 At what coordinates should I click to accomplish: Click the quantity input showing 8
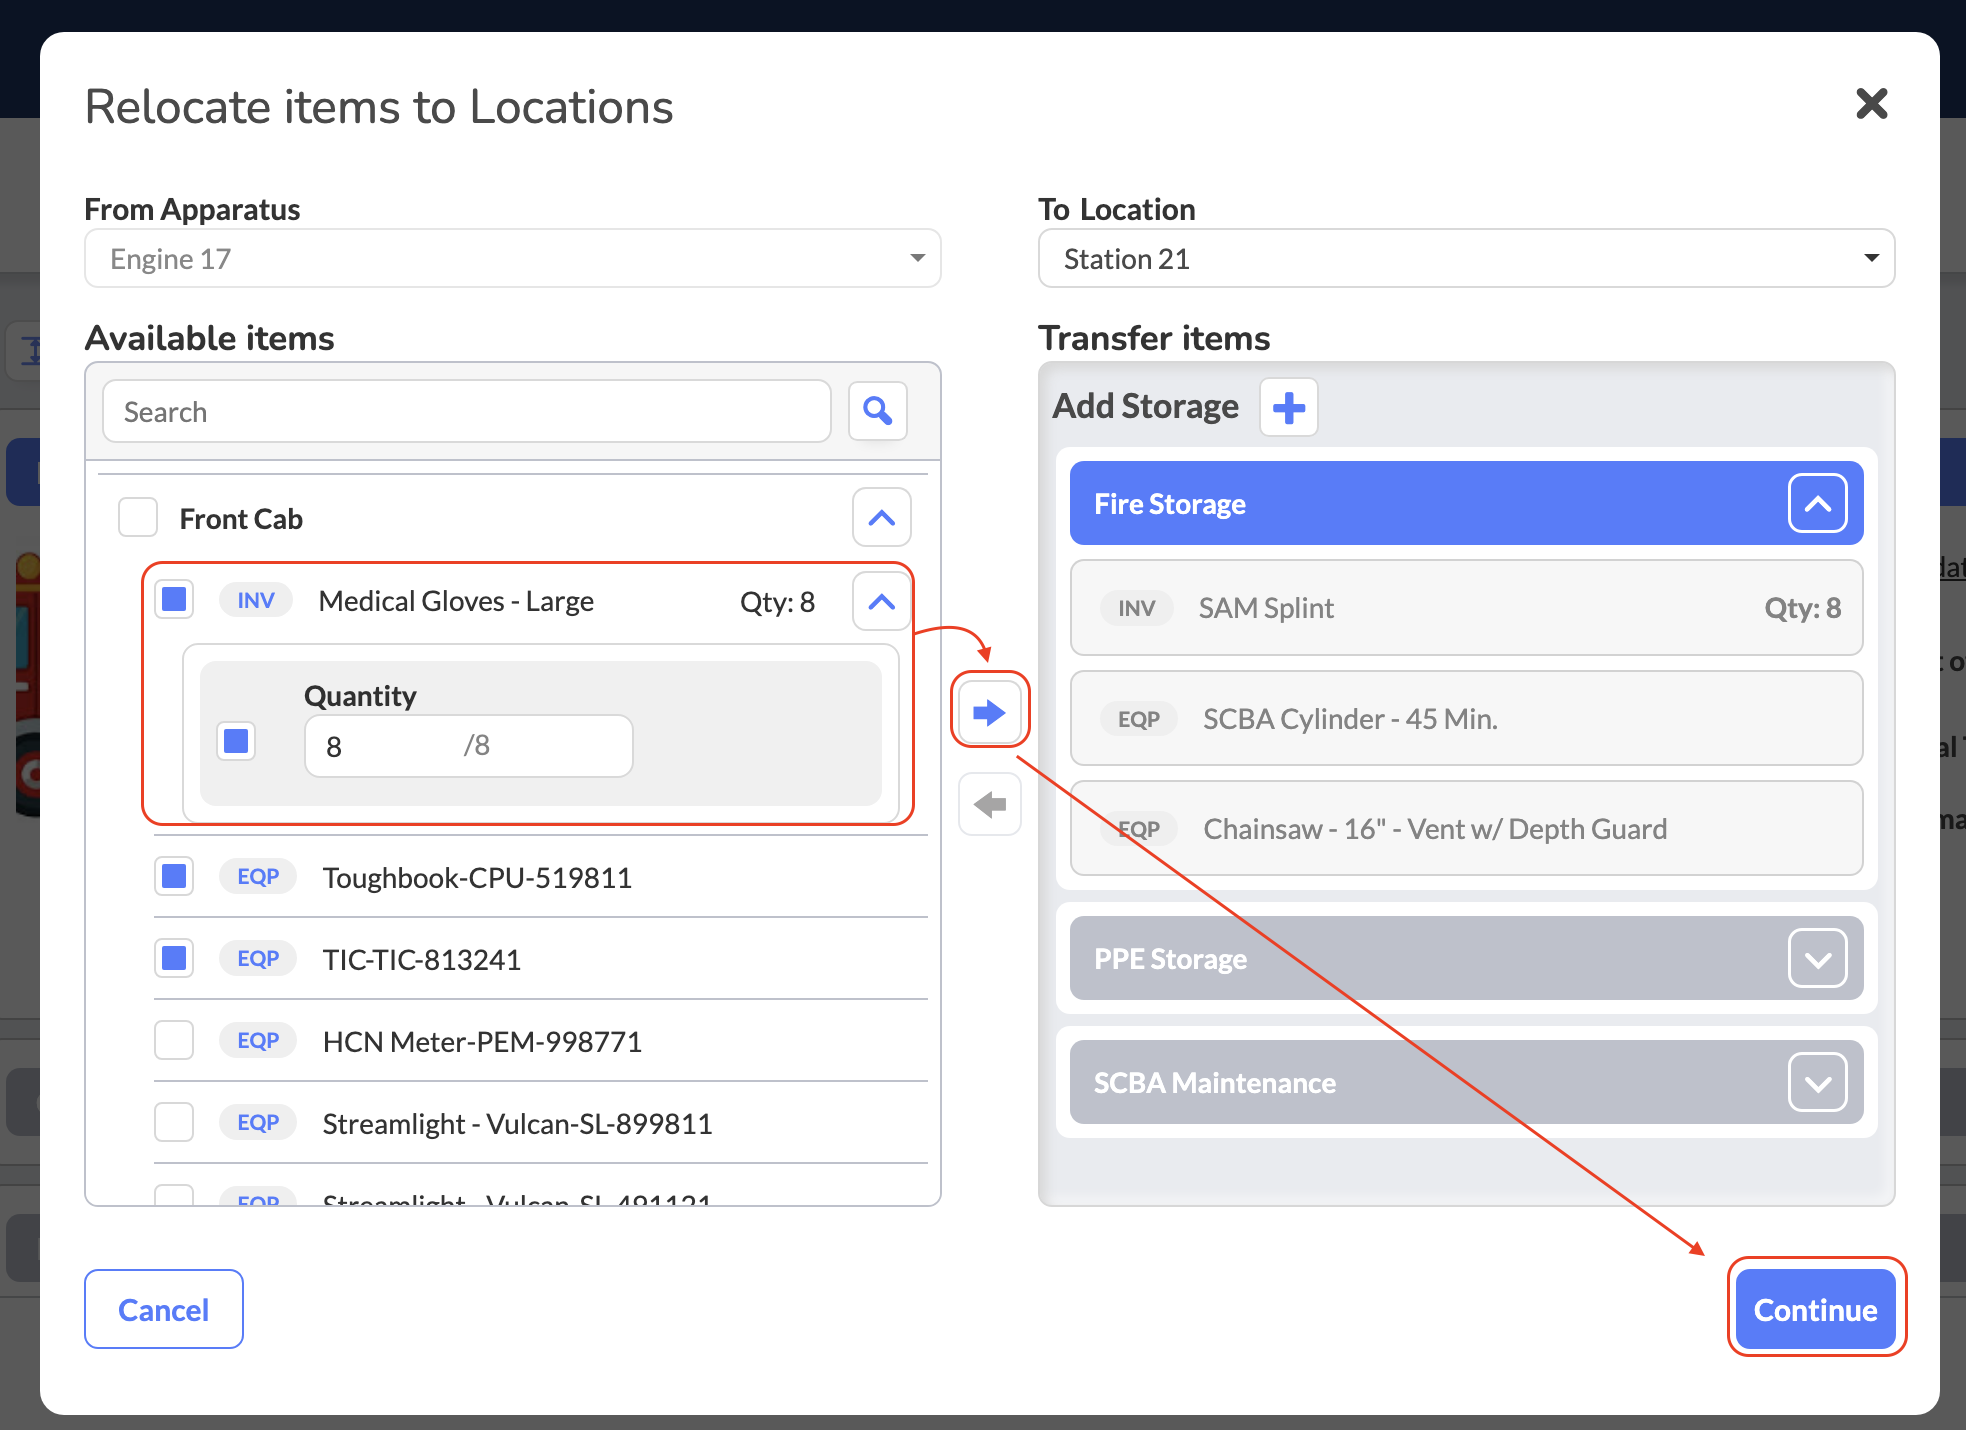pyautogui.click(x=468, y=746)
